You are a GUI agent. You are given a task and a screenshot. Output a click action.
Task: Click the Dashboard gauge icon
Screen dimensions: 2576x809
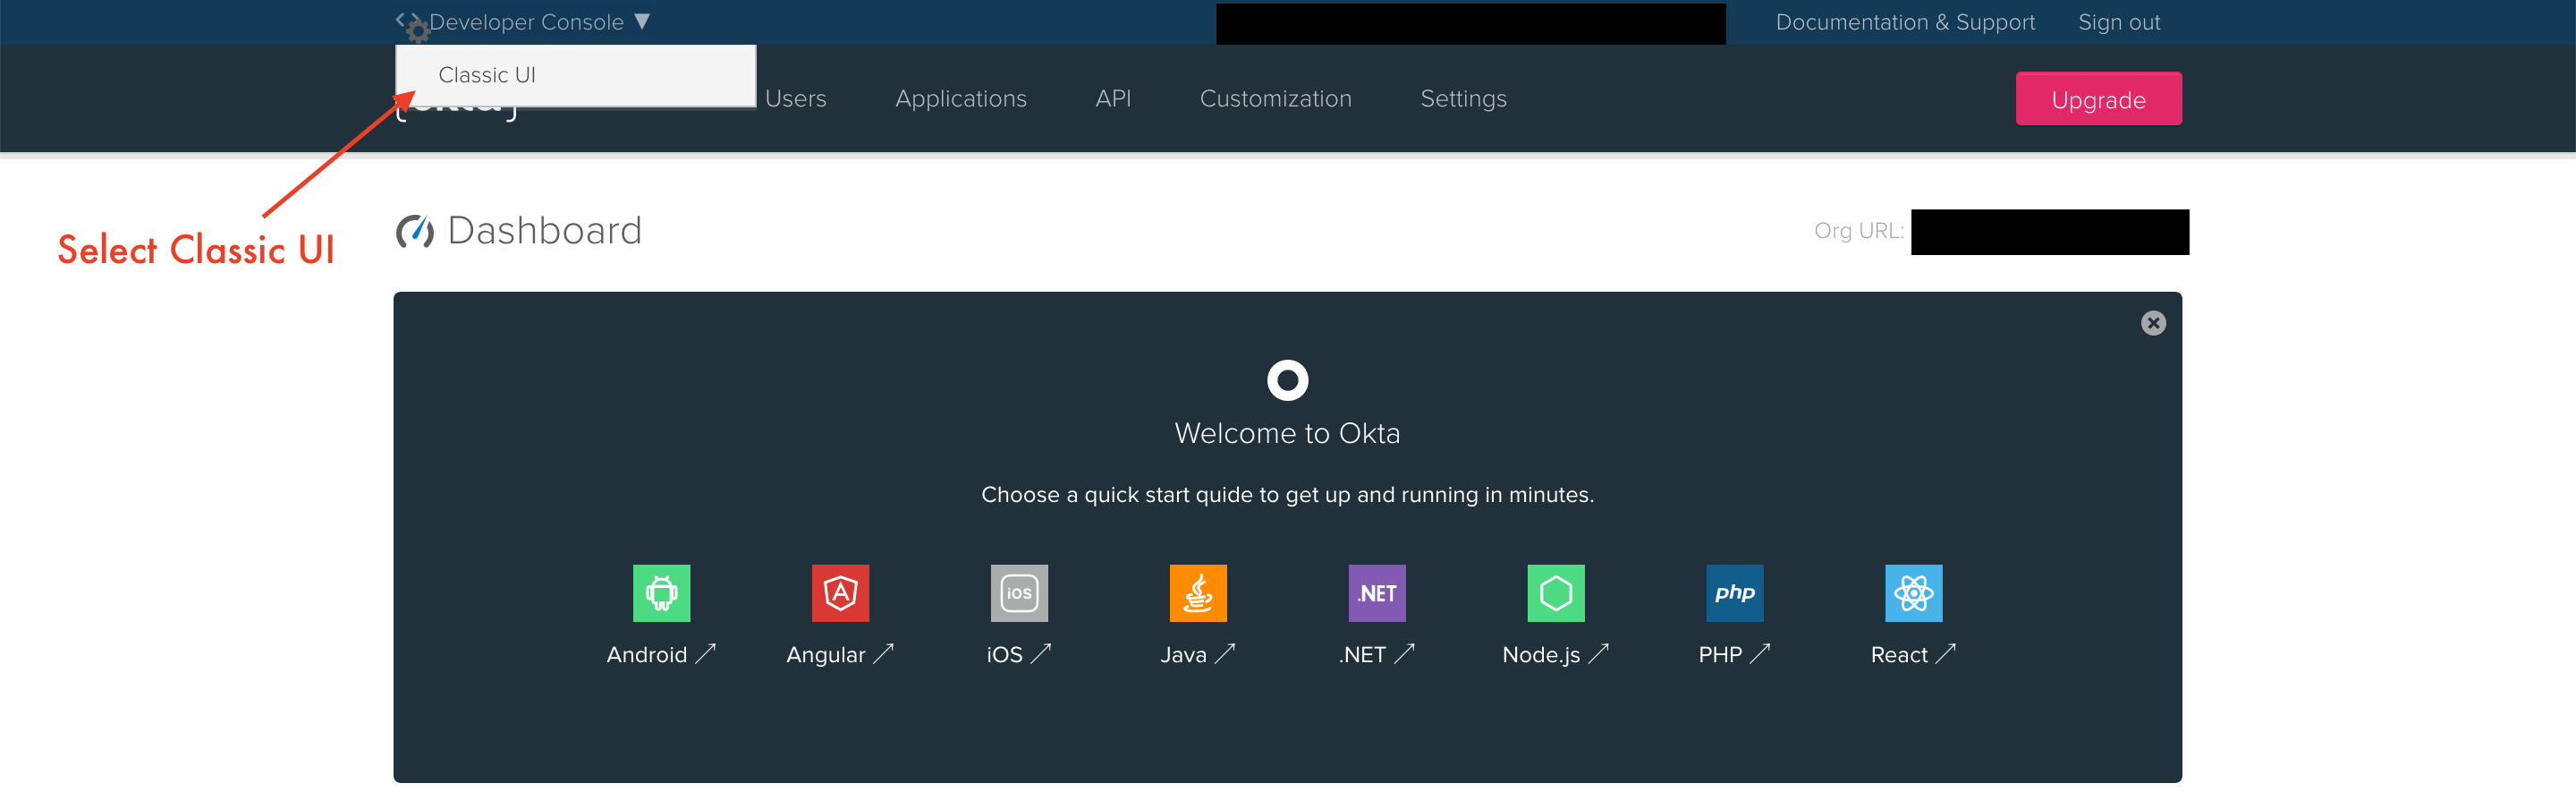coord(414,232)
